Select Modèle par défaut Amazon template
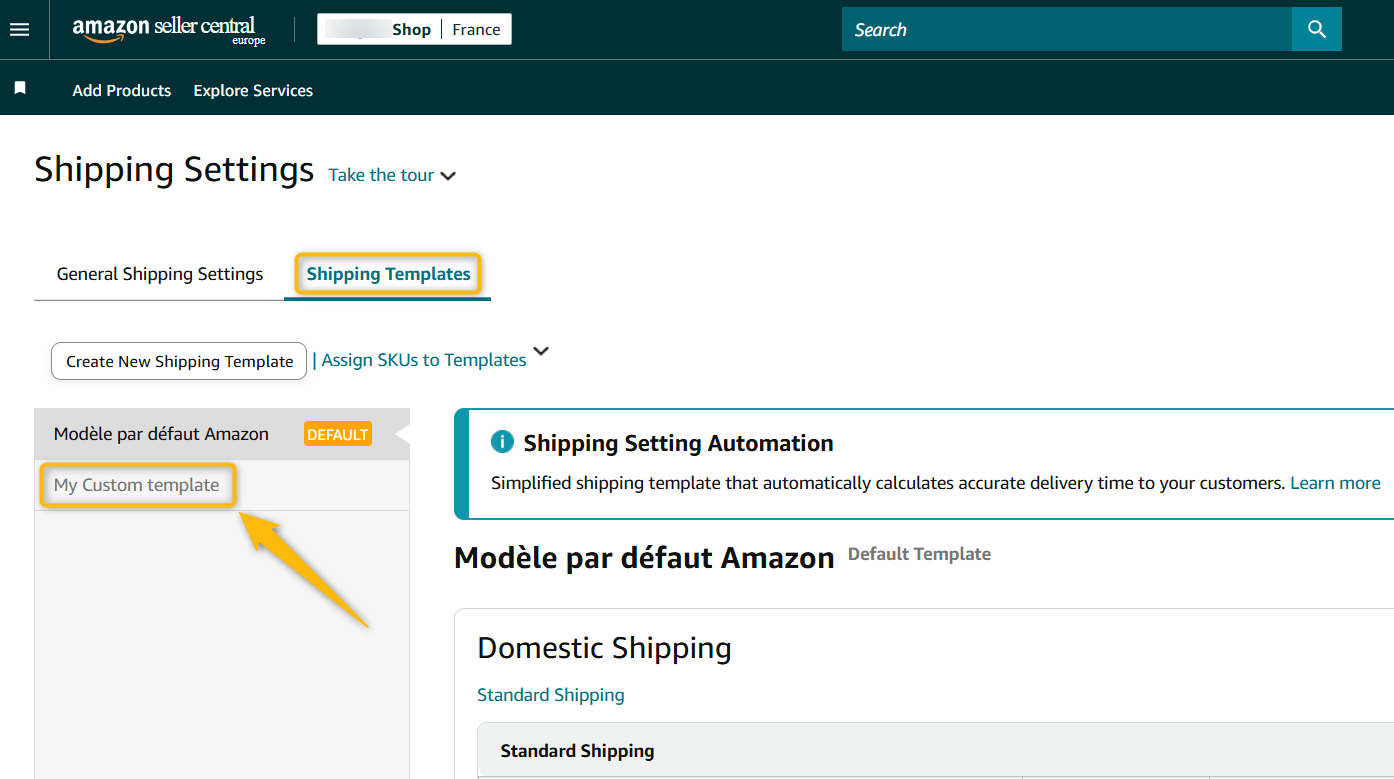 161,434
